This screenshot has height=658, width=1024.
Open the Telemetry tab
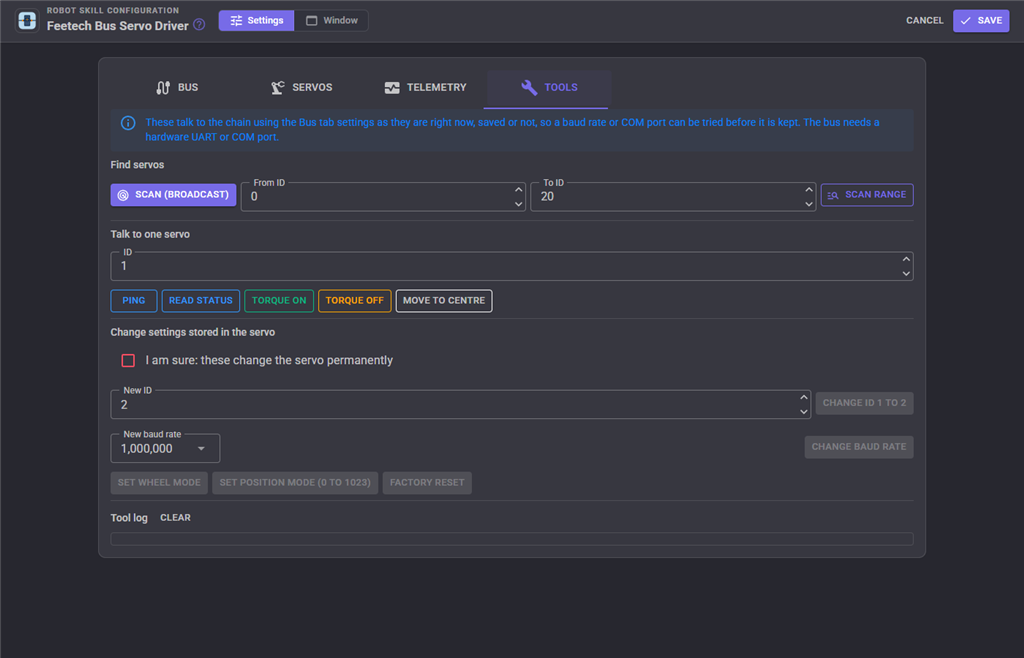pyautogui.click(x=425, y=87)
